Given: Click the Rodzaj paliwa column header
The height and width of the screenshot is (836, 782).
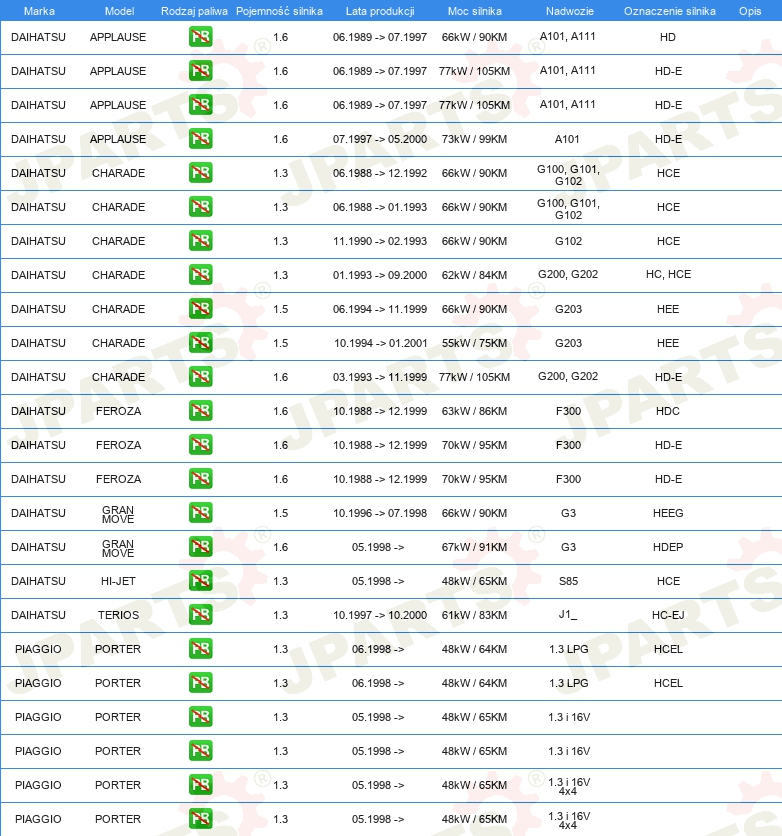Looking at the screenshot, I should 194,11.
